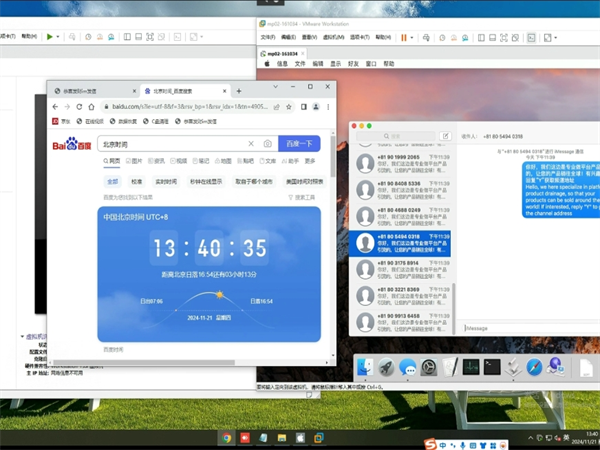
Task: Click the Baidu search camera icon
Action: coord(267,144)
